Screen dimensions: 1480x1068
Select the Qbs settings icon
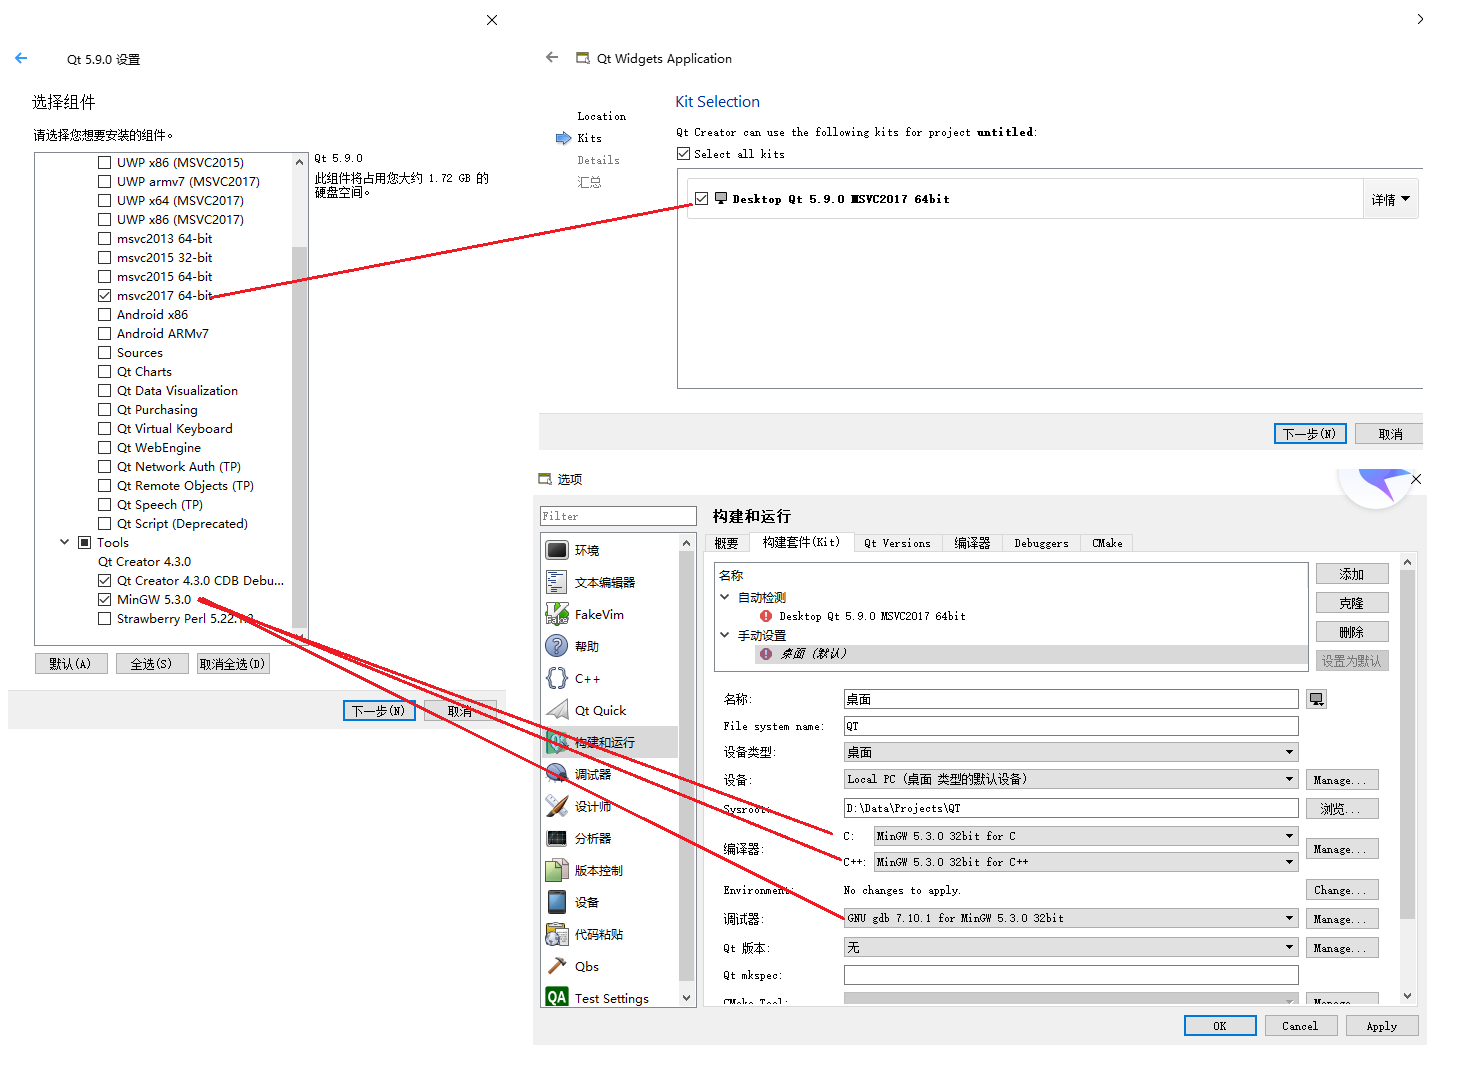point(557,965)
